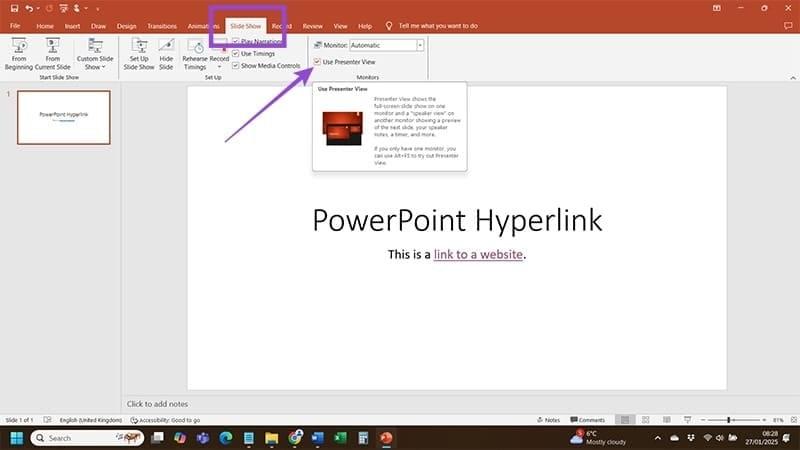Open the Monitor Automatic dropdown
800x450 pixels.
pos(420,45)
